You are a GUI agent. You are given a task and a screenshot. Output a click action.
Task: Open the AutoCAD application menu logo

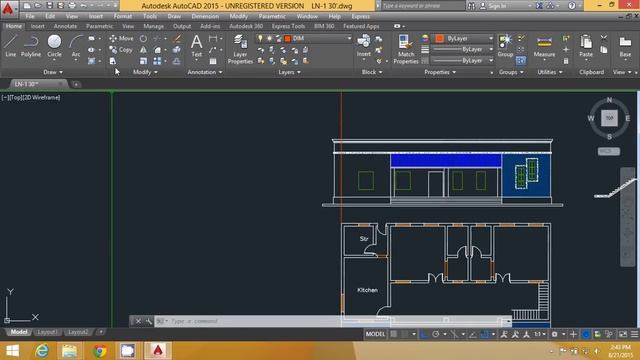[8, 8]
